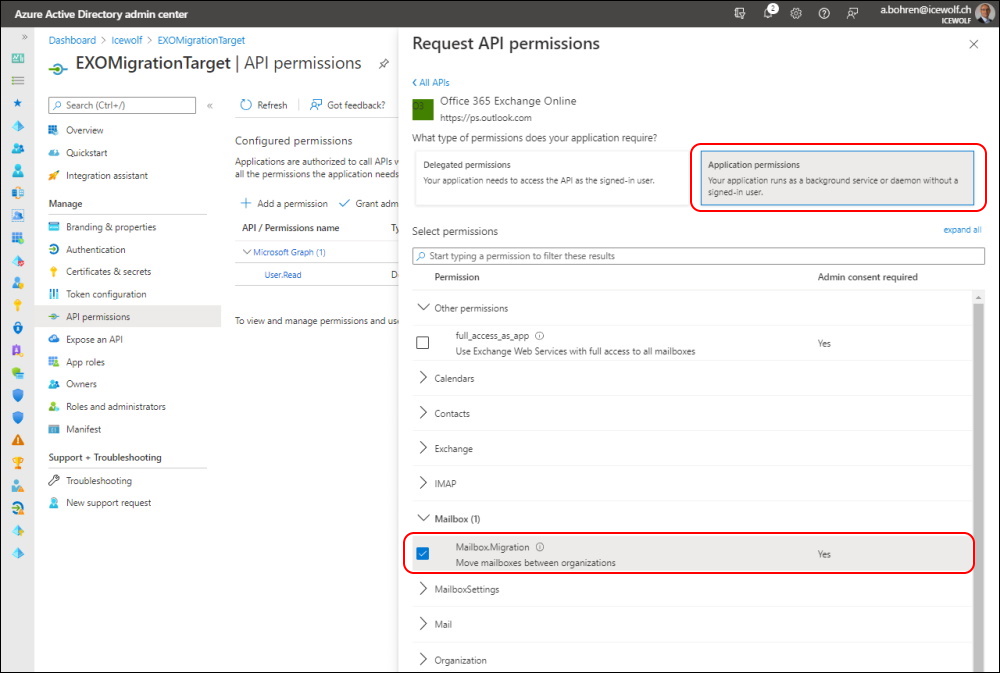Collapse the Other permissions group
1000x673 pixels.
coord(423,308)
